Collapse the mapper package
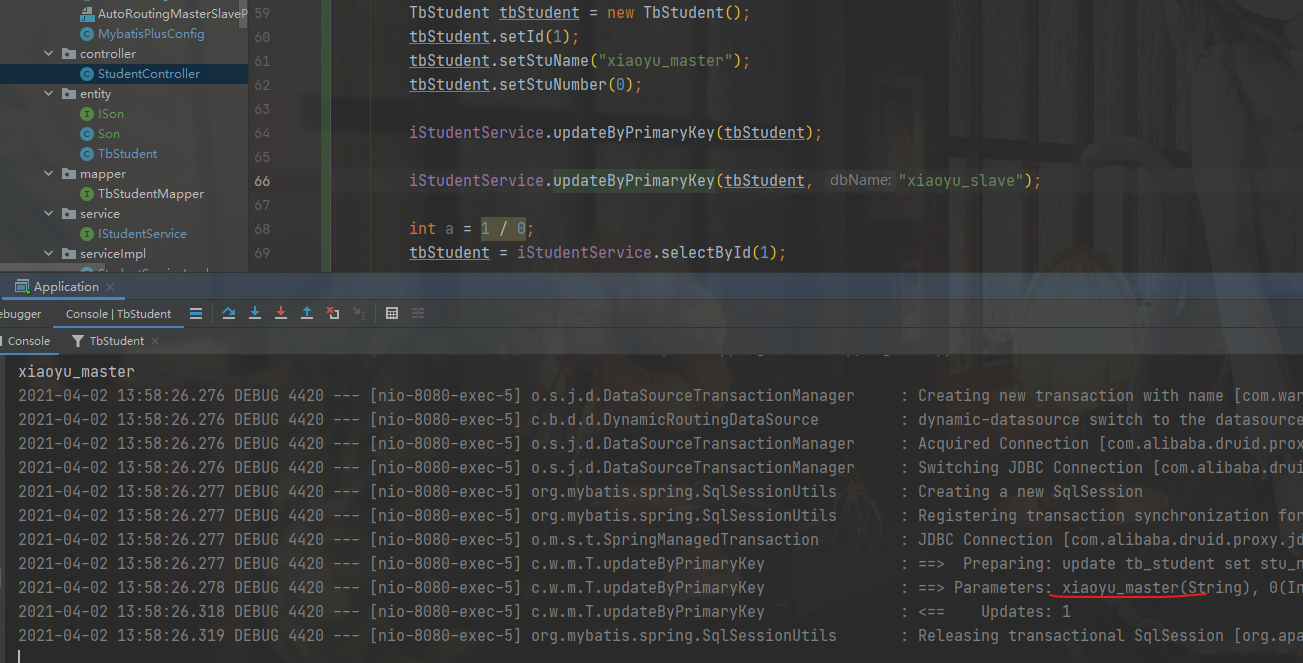The width and height of the screenshot is (1303, 663). click(x=48, y=173)
